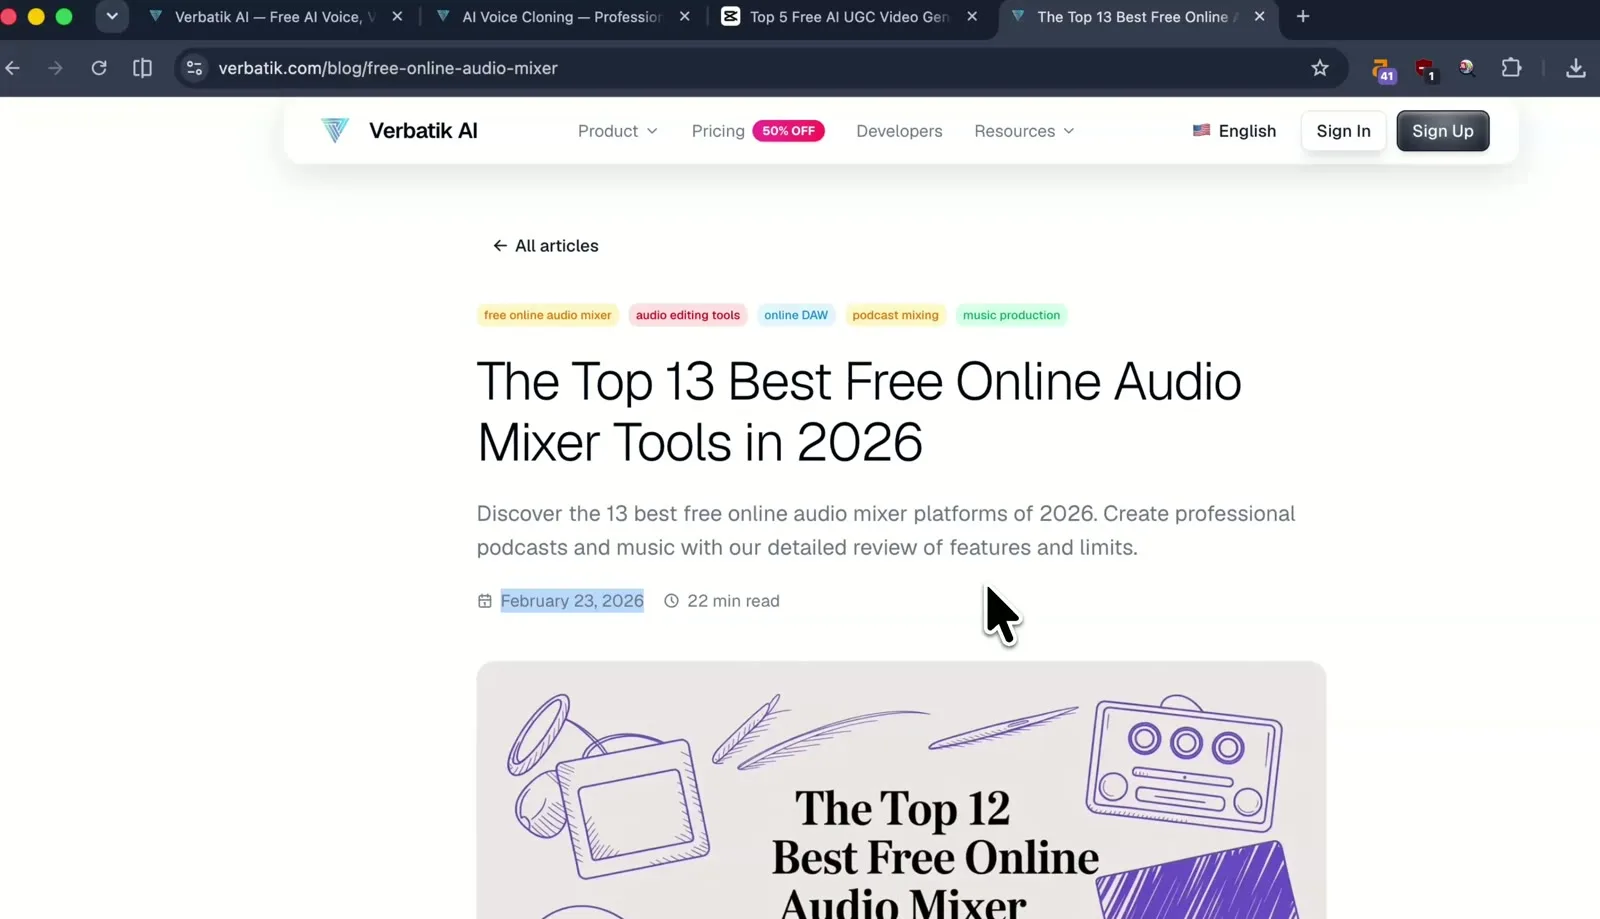The height and width of the screenshot is (919, 1600).
Task: Open the Pricing page
Action: coord(718,131)
